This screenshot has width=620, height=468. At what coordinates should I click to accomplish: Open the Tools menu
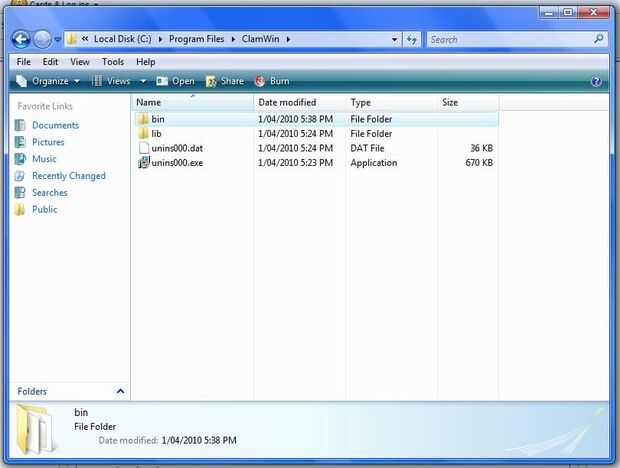(113, 62)
